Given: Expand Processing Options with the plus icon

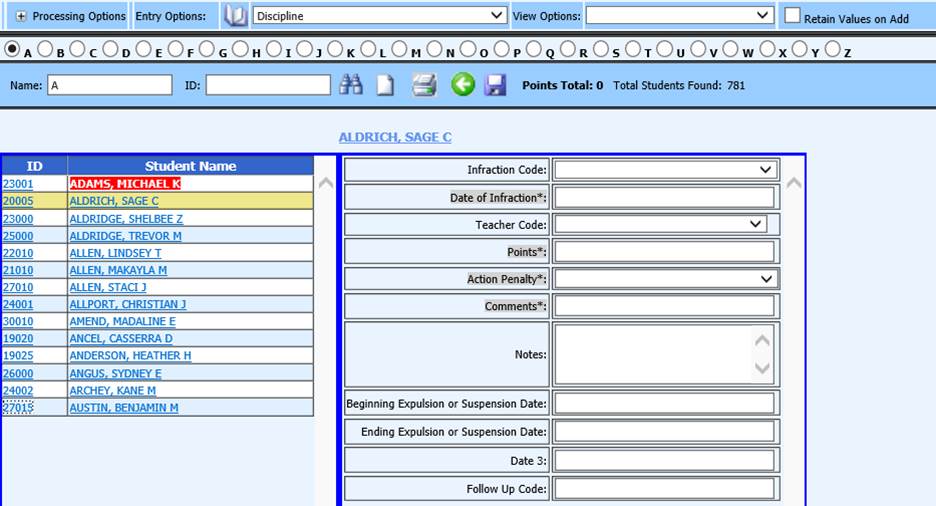Looking at the screenshot, I should (21, 17).
